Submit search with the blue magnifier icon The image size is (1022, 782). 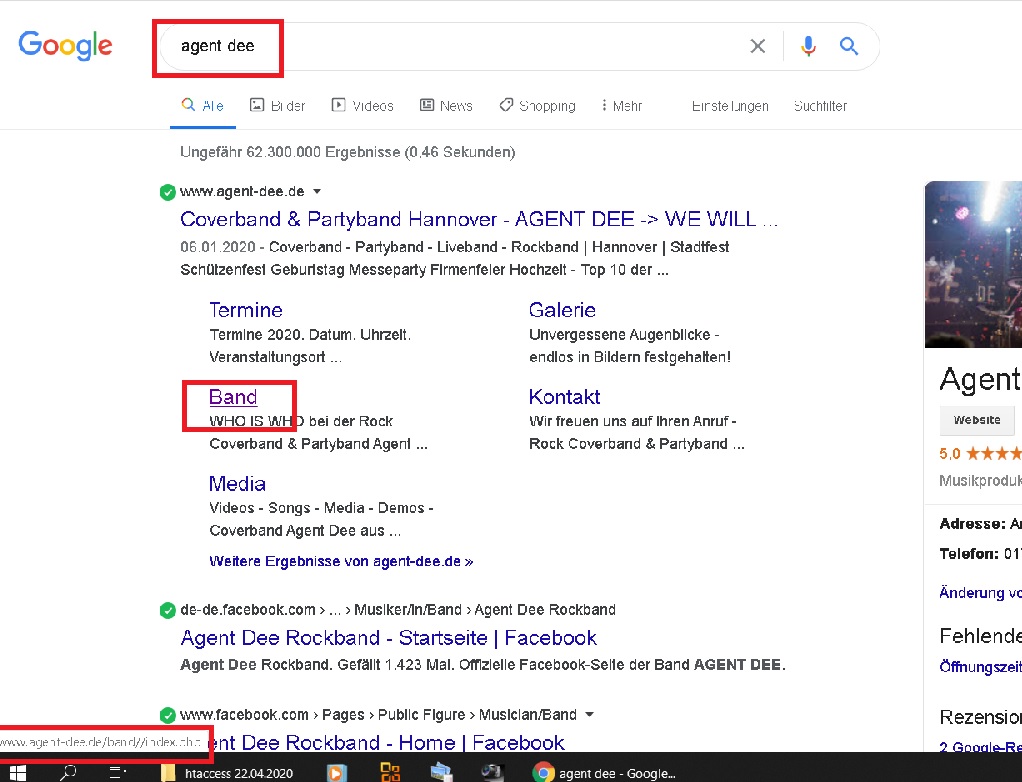tap(849, 46)
